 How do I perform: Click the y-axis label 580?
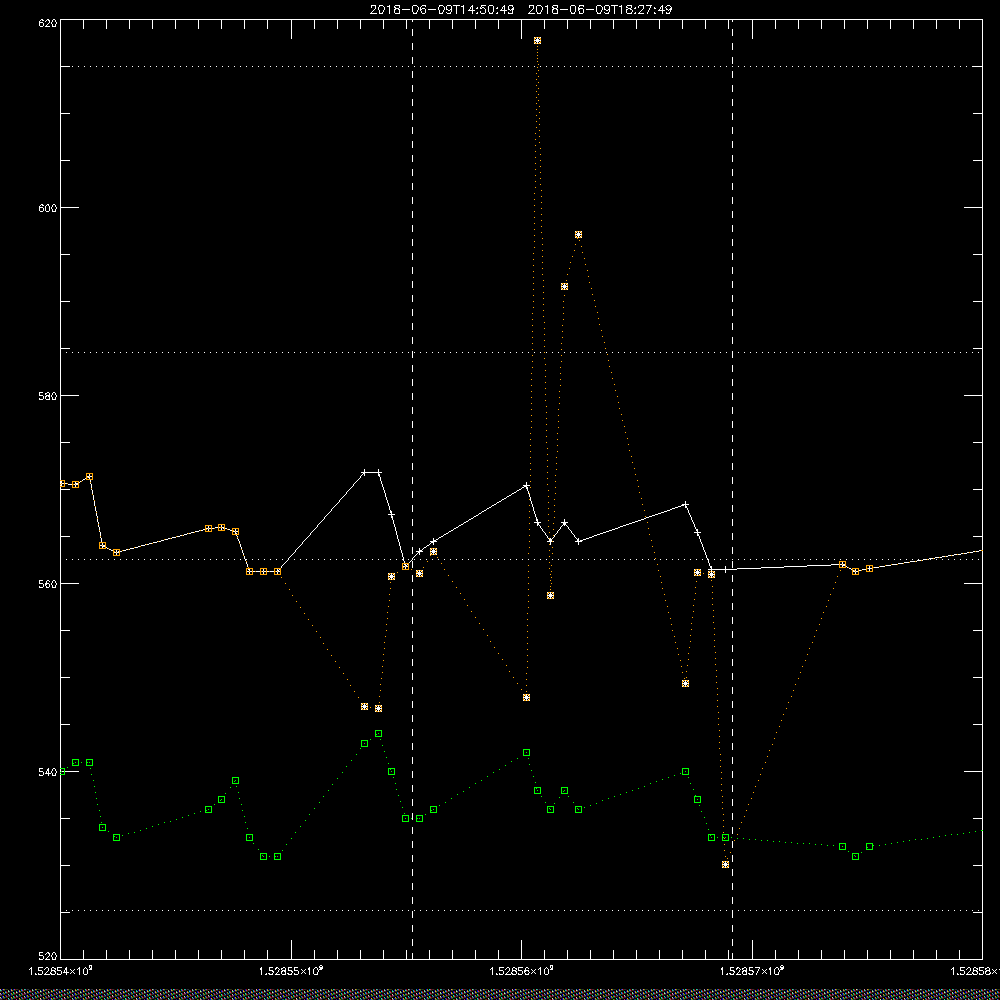click(48, 396)
